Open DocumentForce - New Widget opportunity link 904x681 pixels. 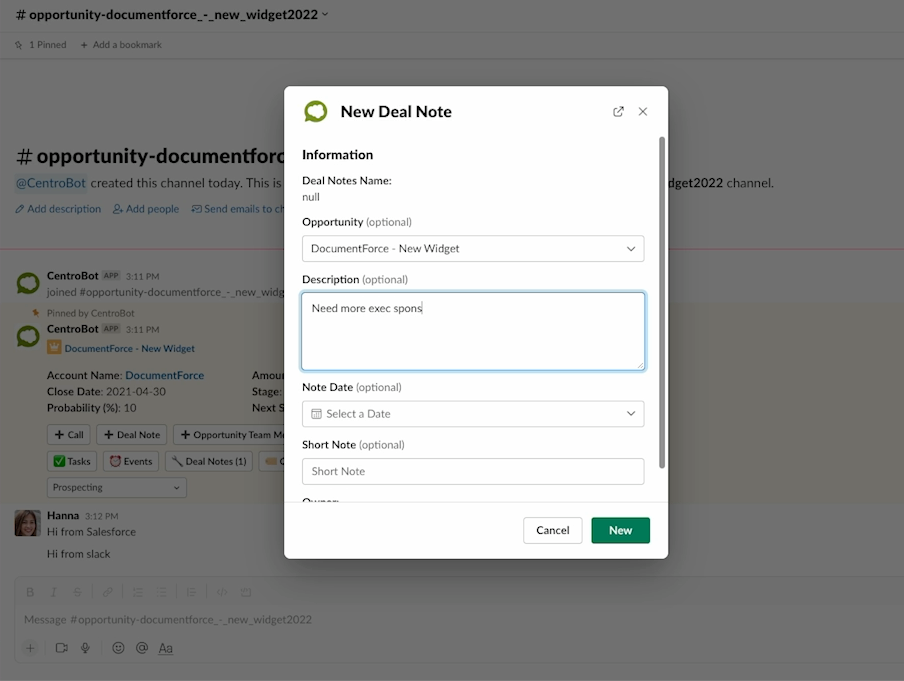pos(130,348)
